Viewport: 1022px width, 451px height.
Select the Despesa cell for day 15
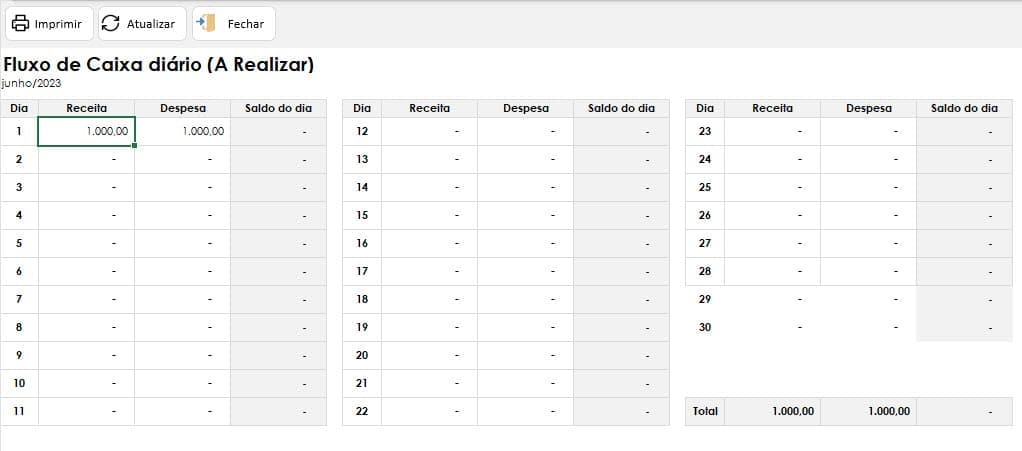click(x=525, y=215)
